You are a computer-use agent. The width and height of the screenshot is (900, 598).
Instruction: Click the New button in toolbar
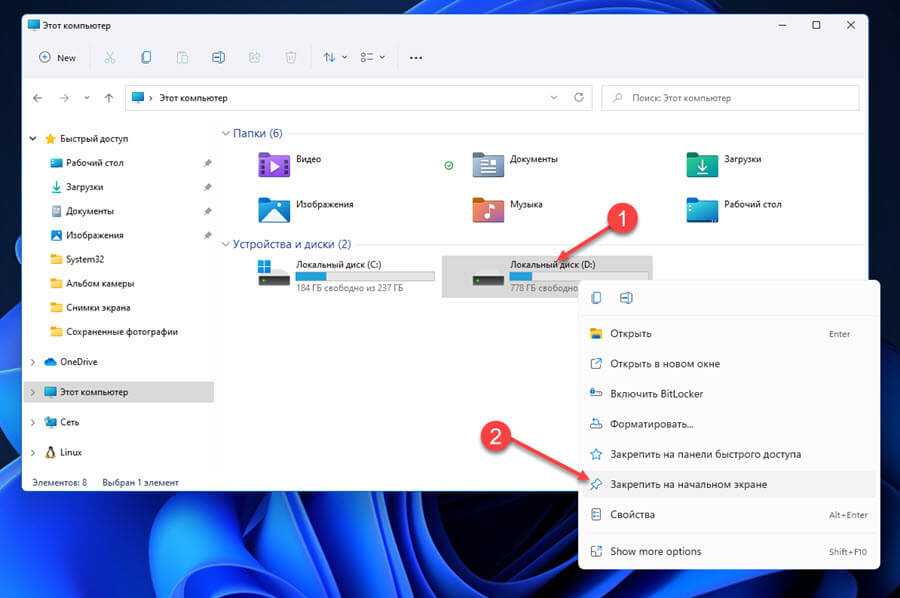point(57,57)
